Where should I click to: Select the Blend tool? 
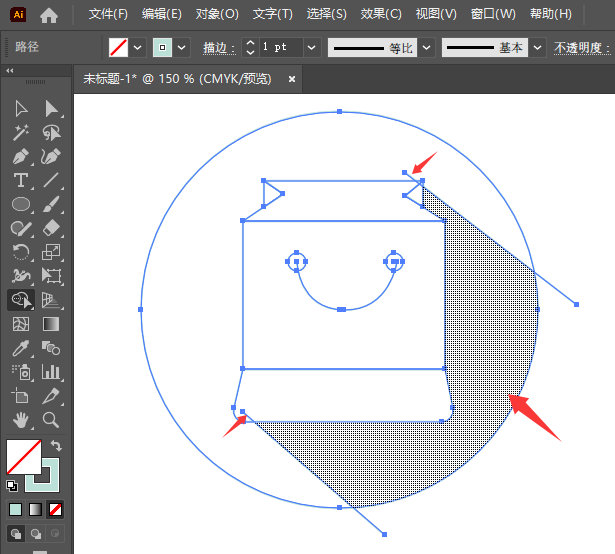[x=51, y=348]
